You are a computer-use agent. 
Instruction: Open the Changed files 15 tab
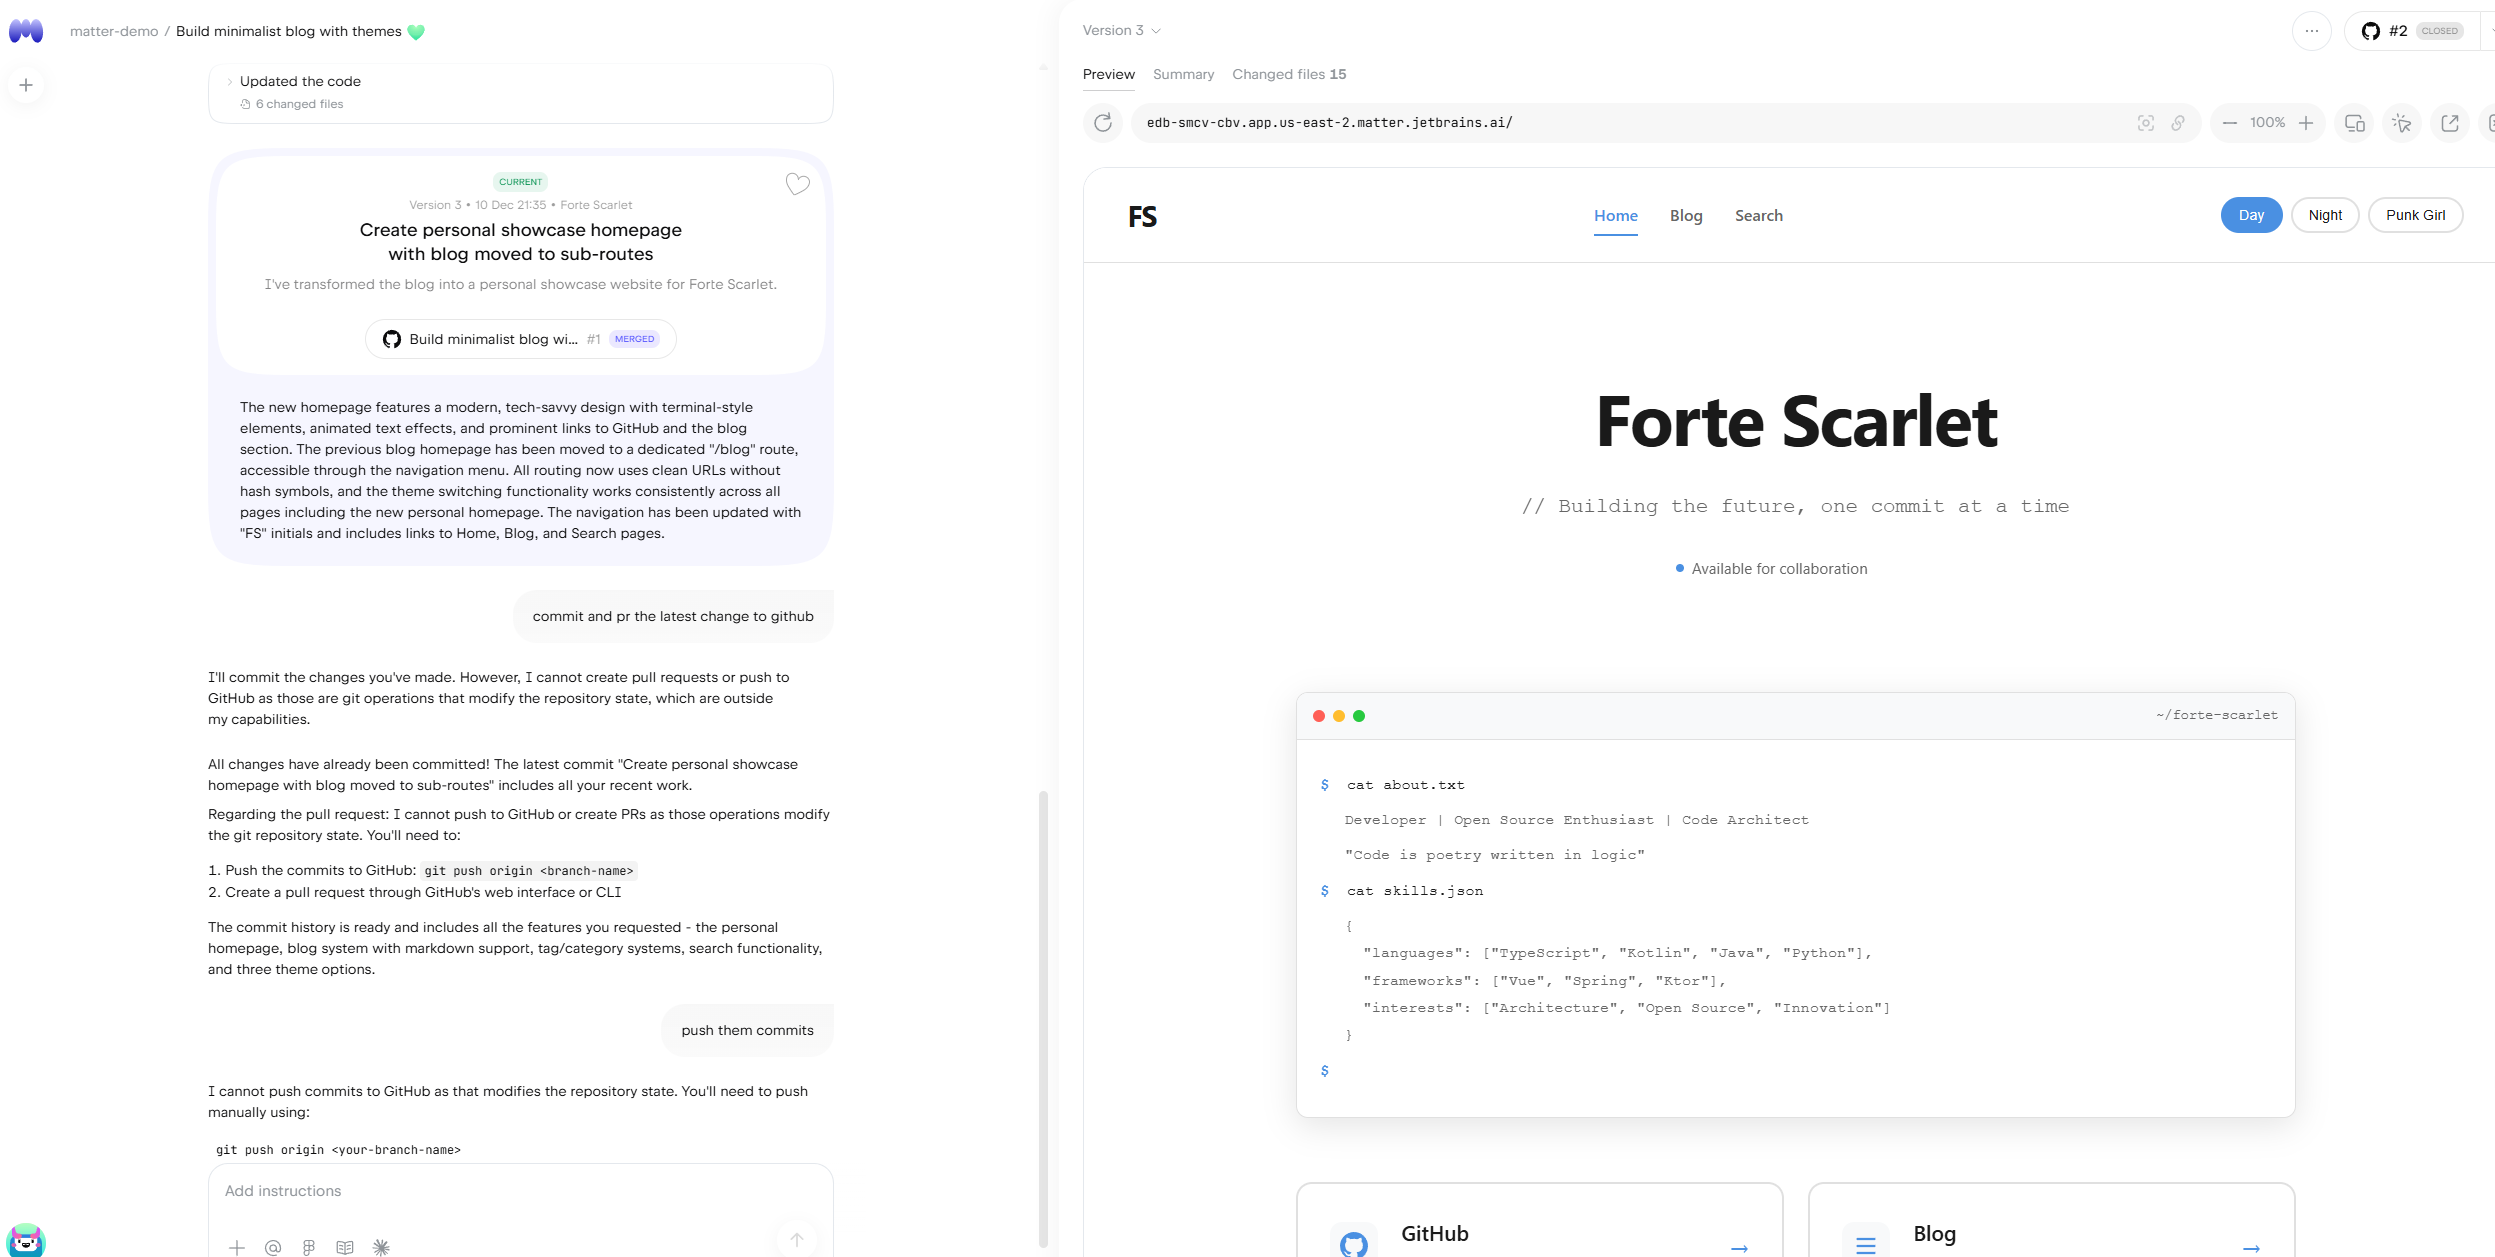(1288, 74)
